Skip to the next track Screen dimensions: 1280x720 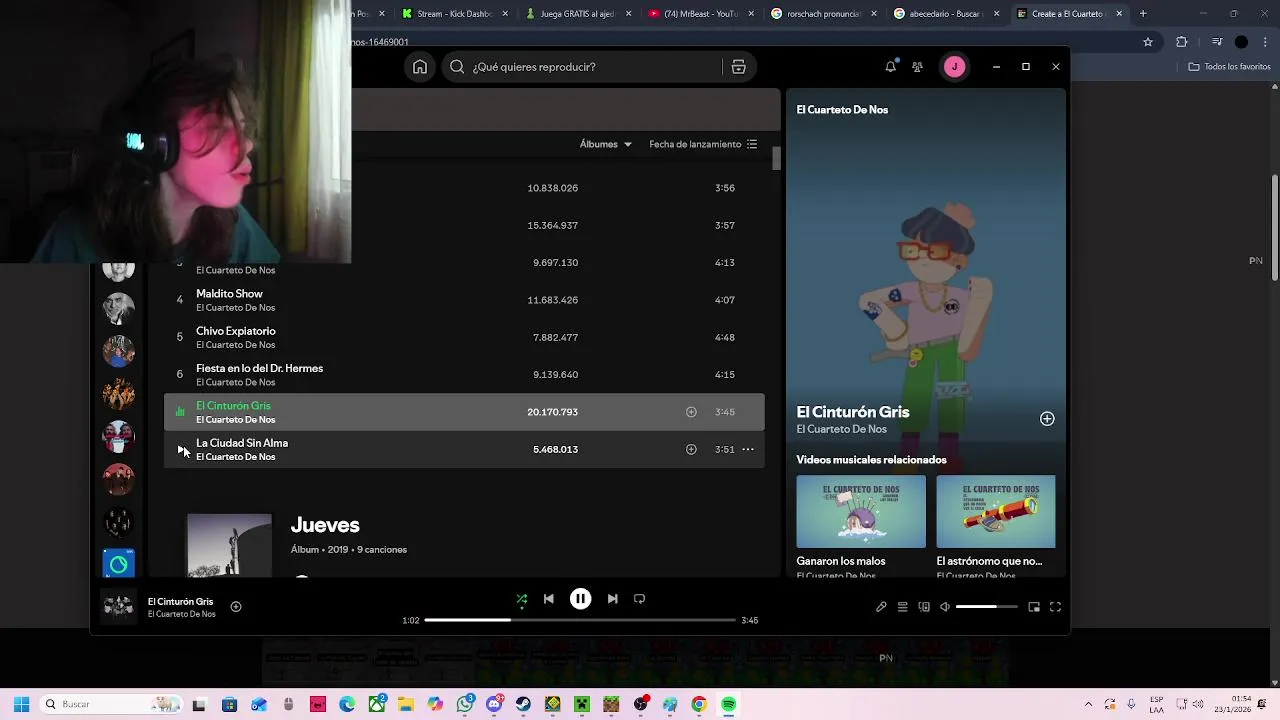pyautogui.click(x=612, y=599)
